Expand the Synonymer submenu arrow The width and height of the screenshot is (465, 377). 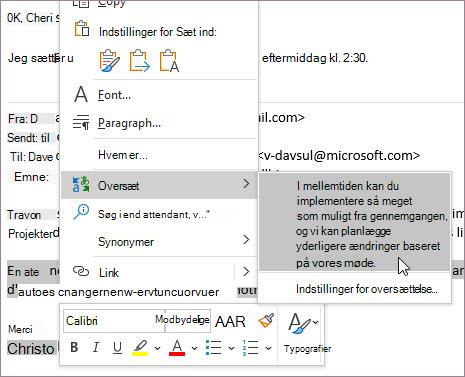click(x=246, y=240)
